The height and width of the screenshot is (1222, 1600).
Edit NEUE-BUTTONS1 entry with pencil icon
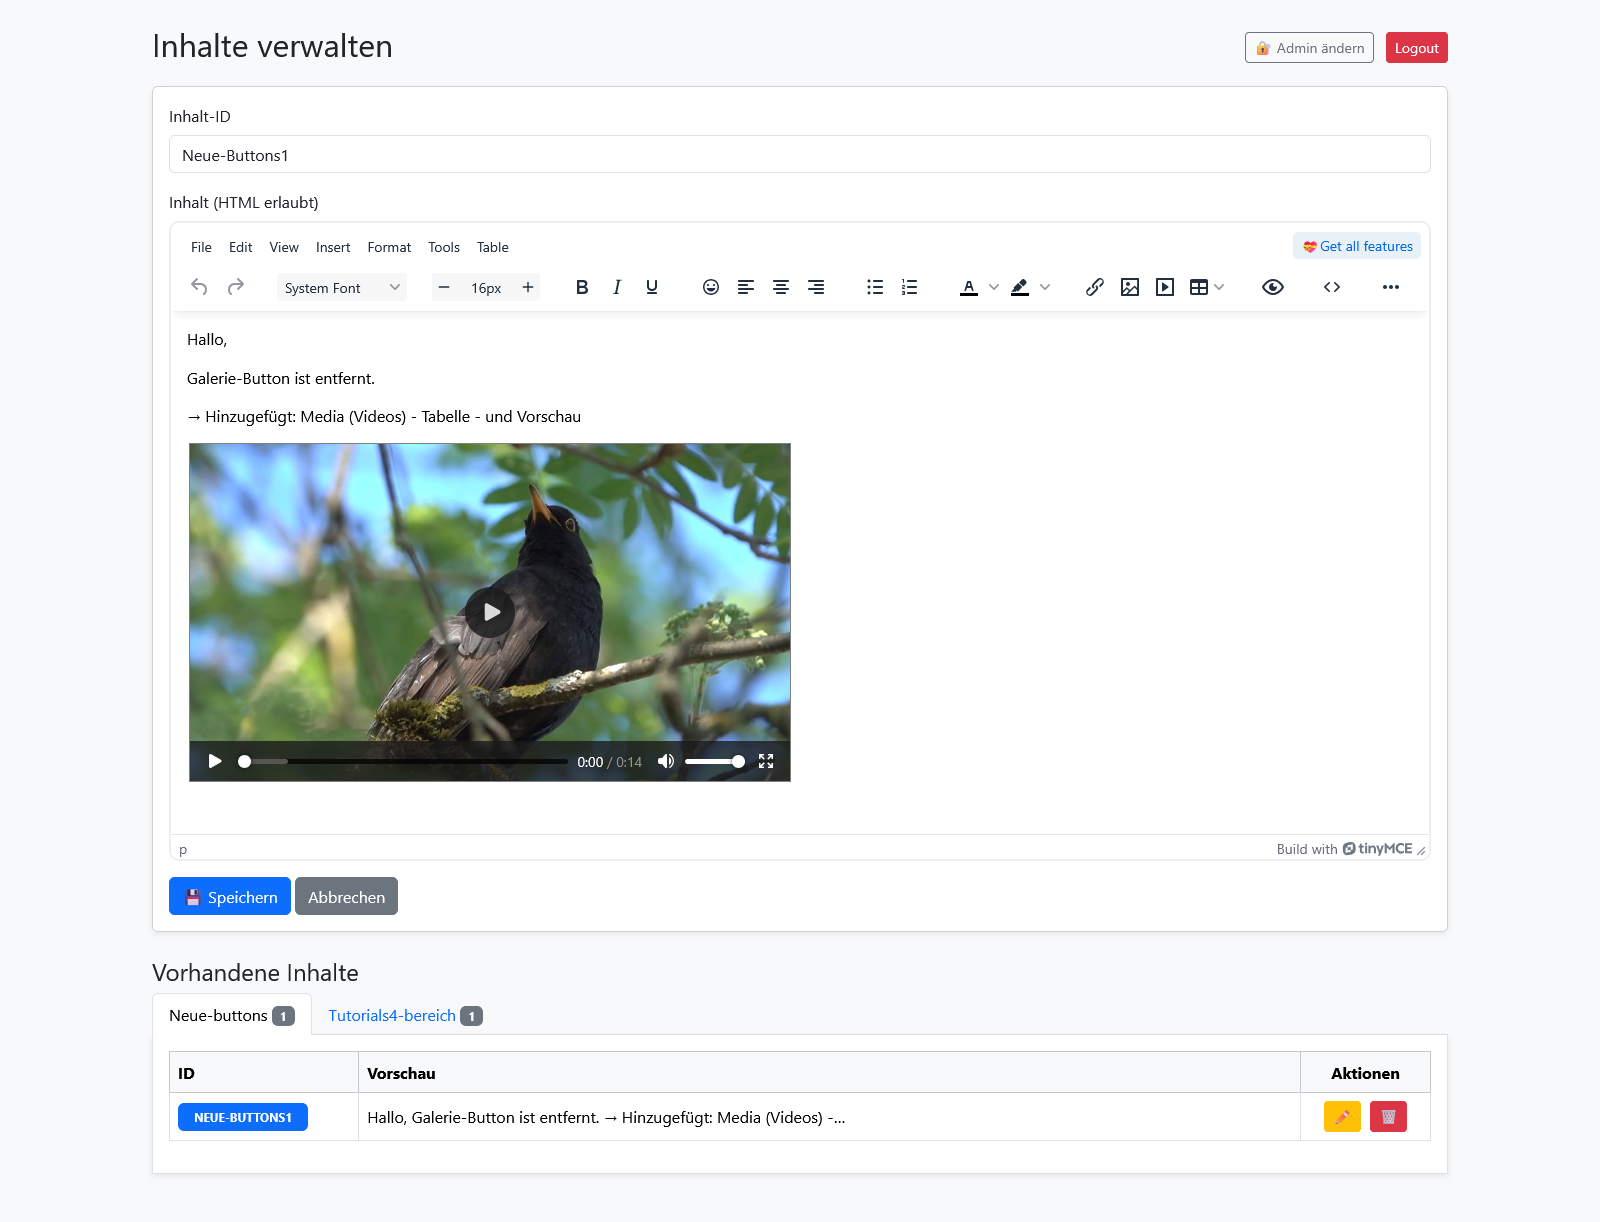pos(1342,1117)
